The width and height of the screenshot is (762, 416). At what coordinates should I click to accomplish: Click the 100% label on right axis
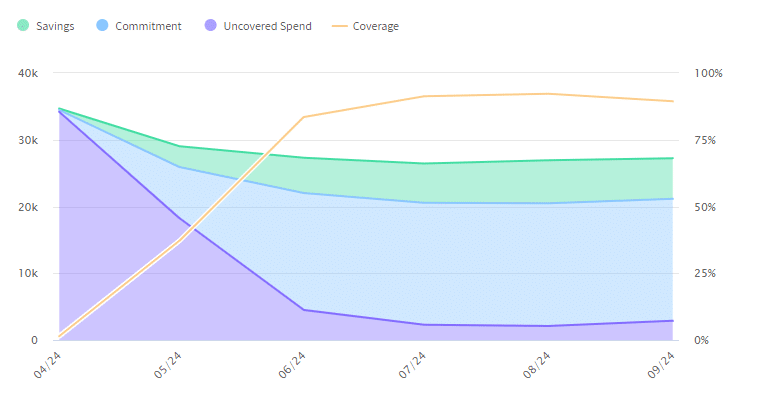point(709,74)
